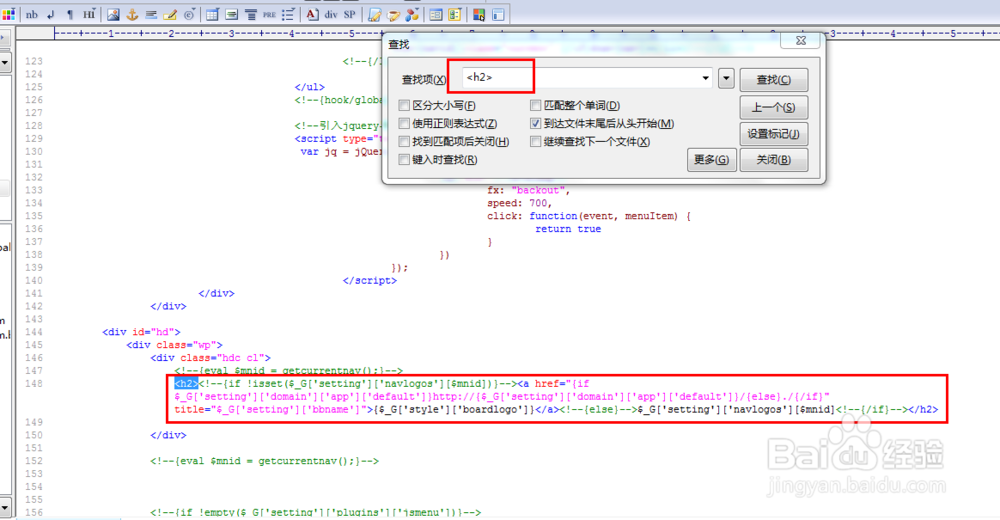
Task: Open the checklist toolbar icon
Action: coord(455,14)
